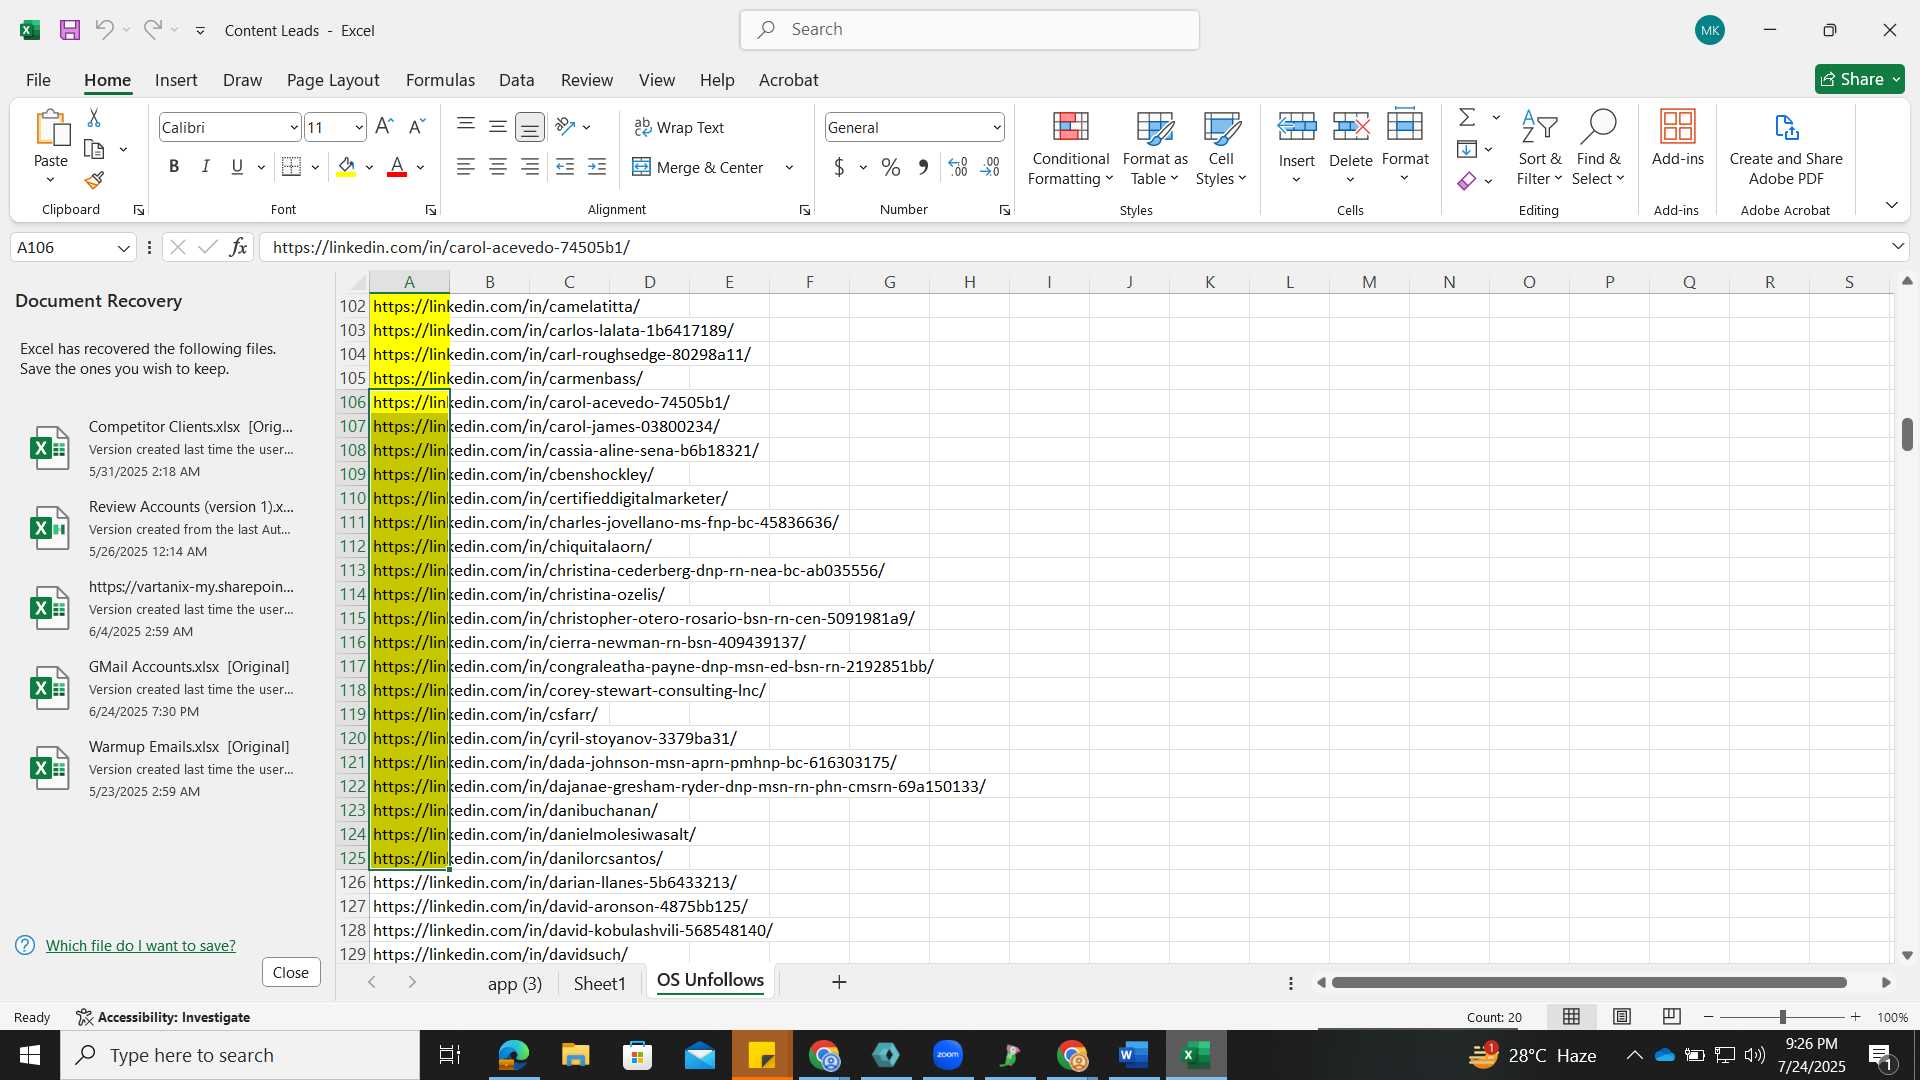
Task: Apply the yellow Fill Color swatch
Action: tap(346, 167)
